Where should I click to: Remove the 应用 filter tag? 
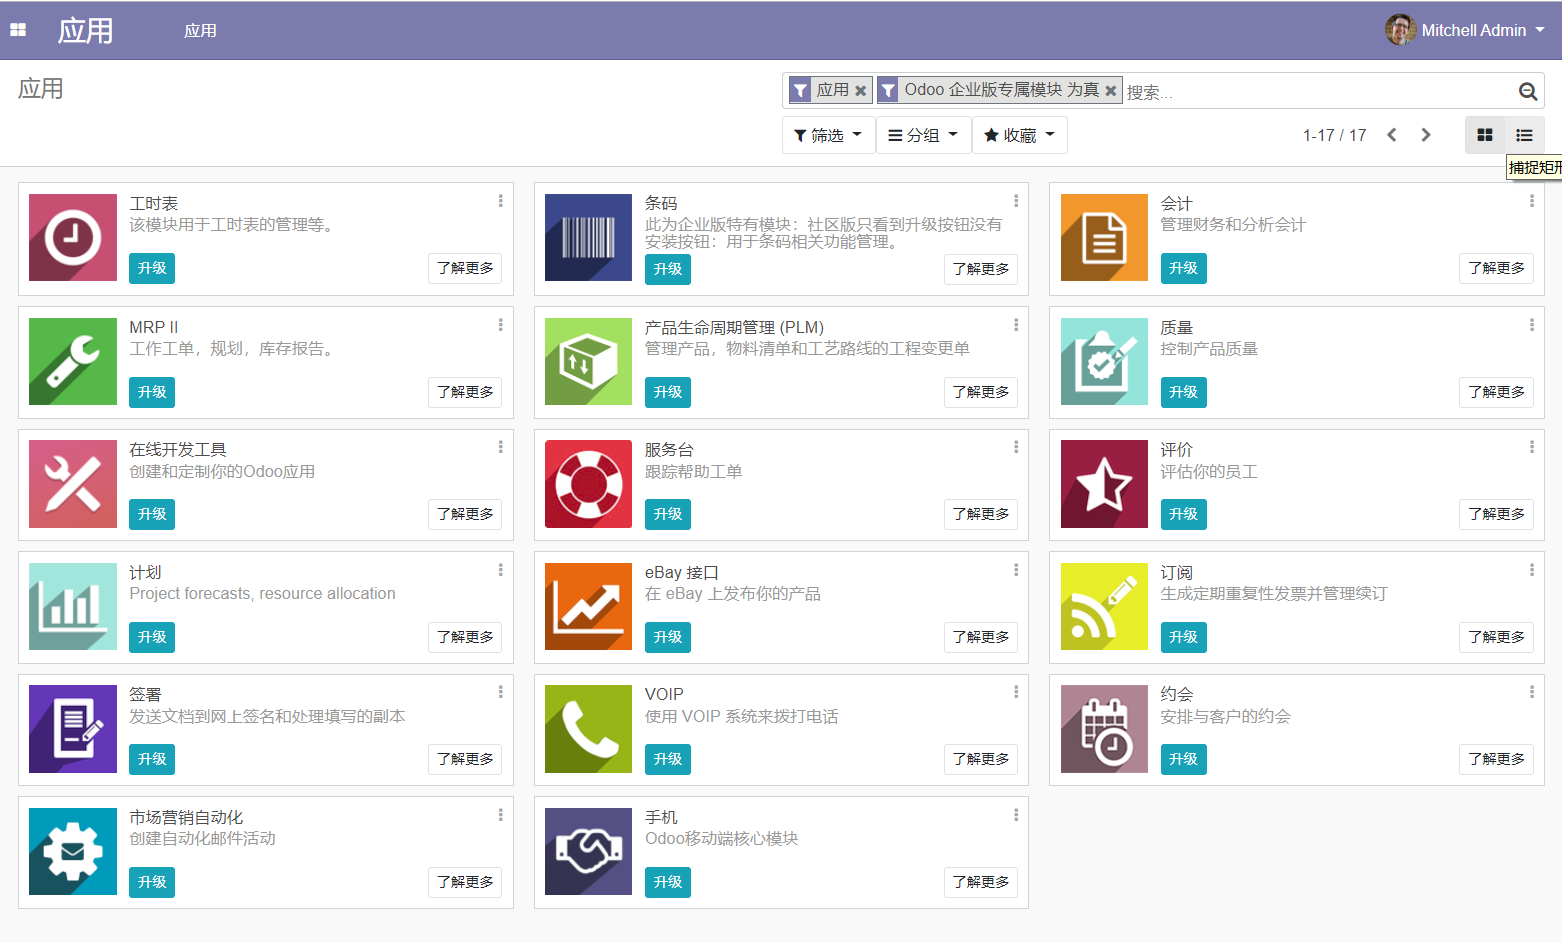860,90
